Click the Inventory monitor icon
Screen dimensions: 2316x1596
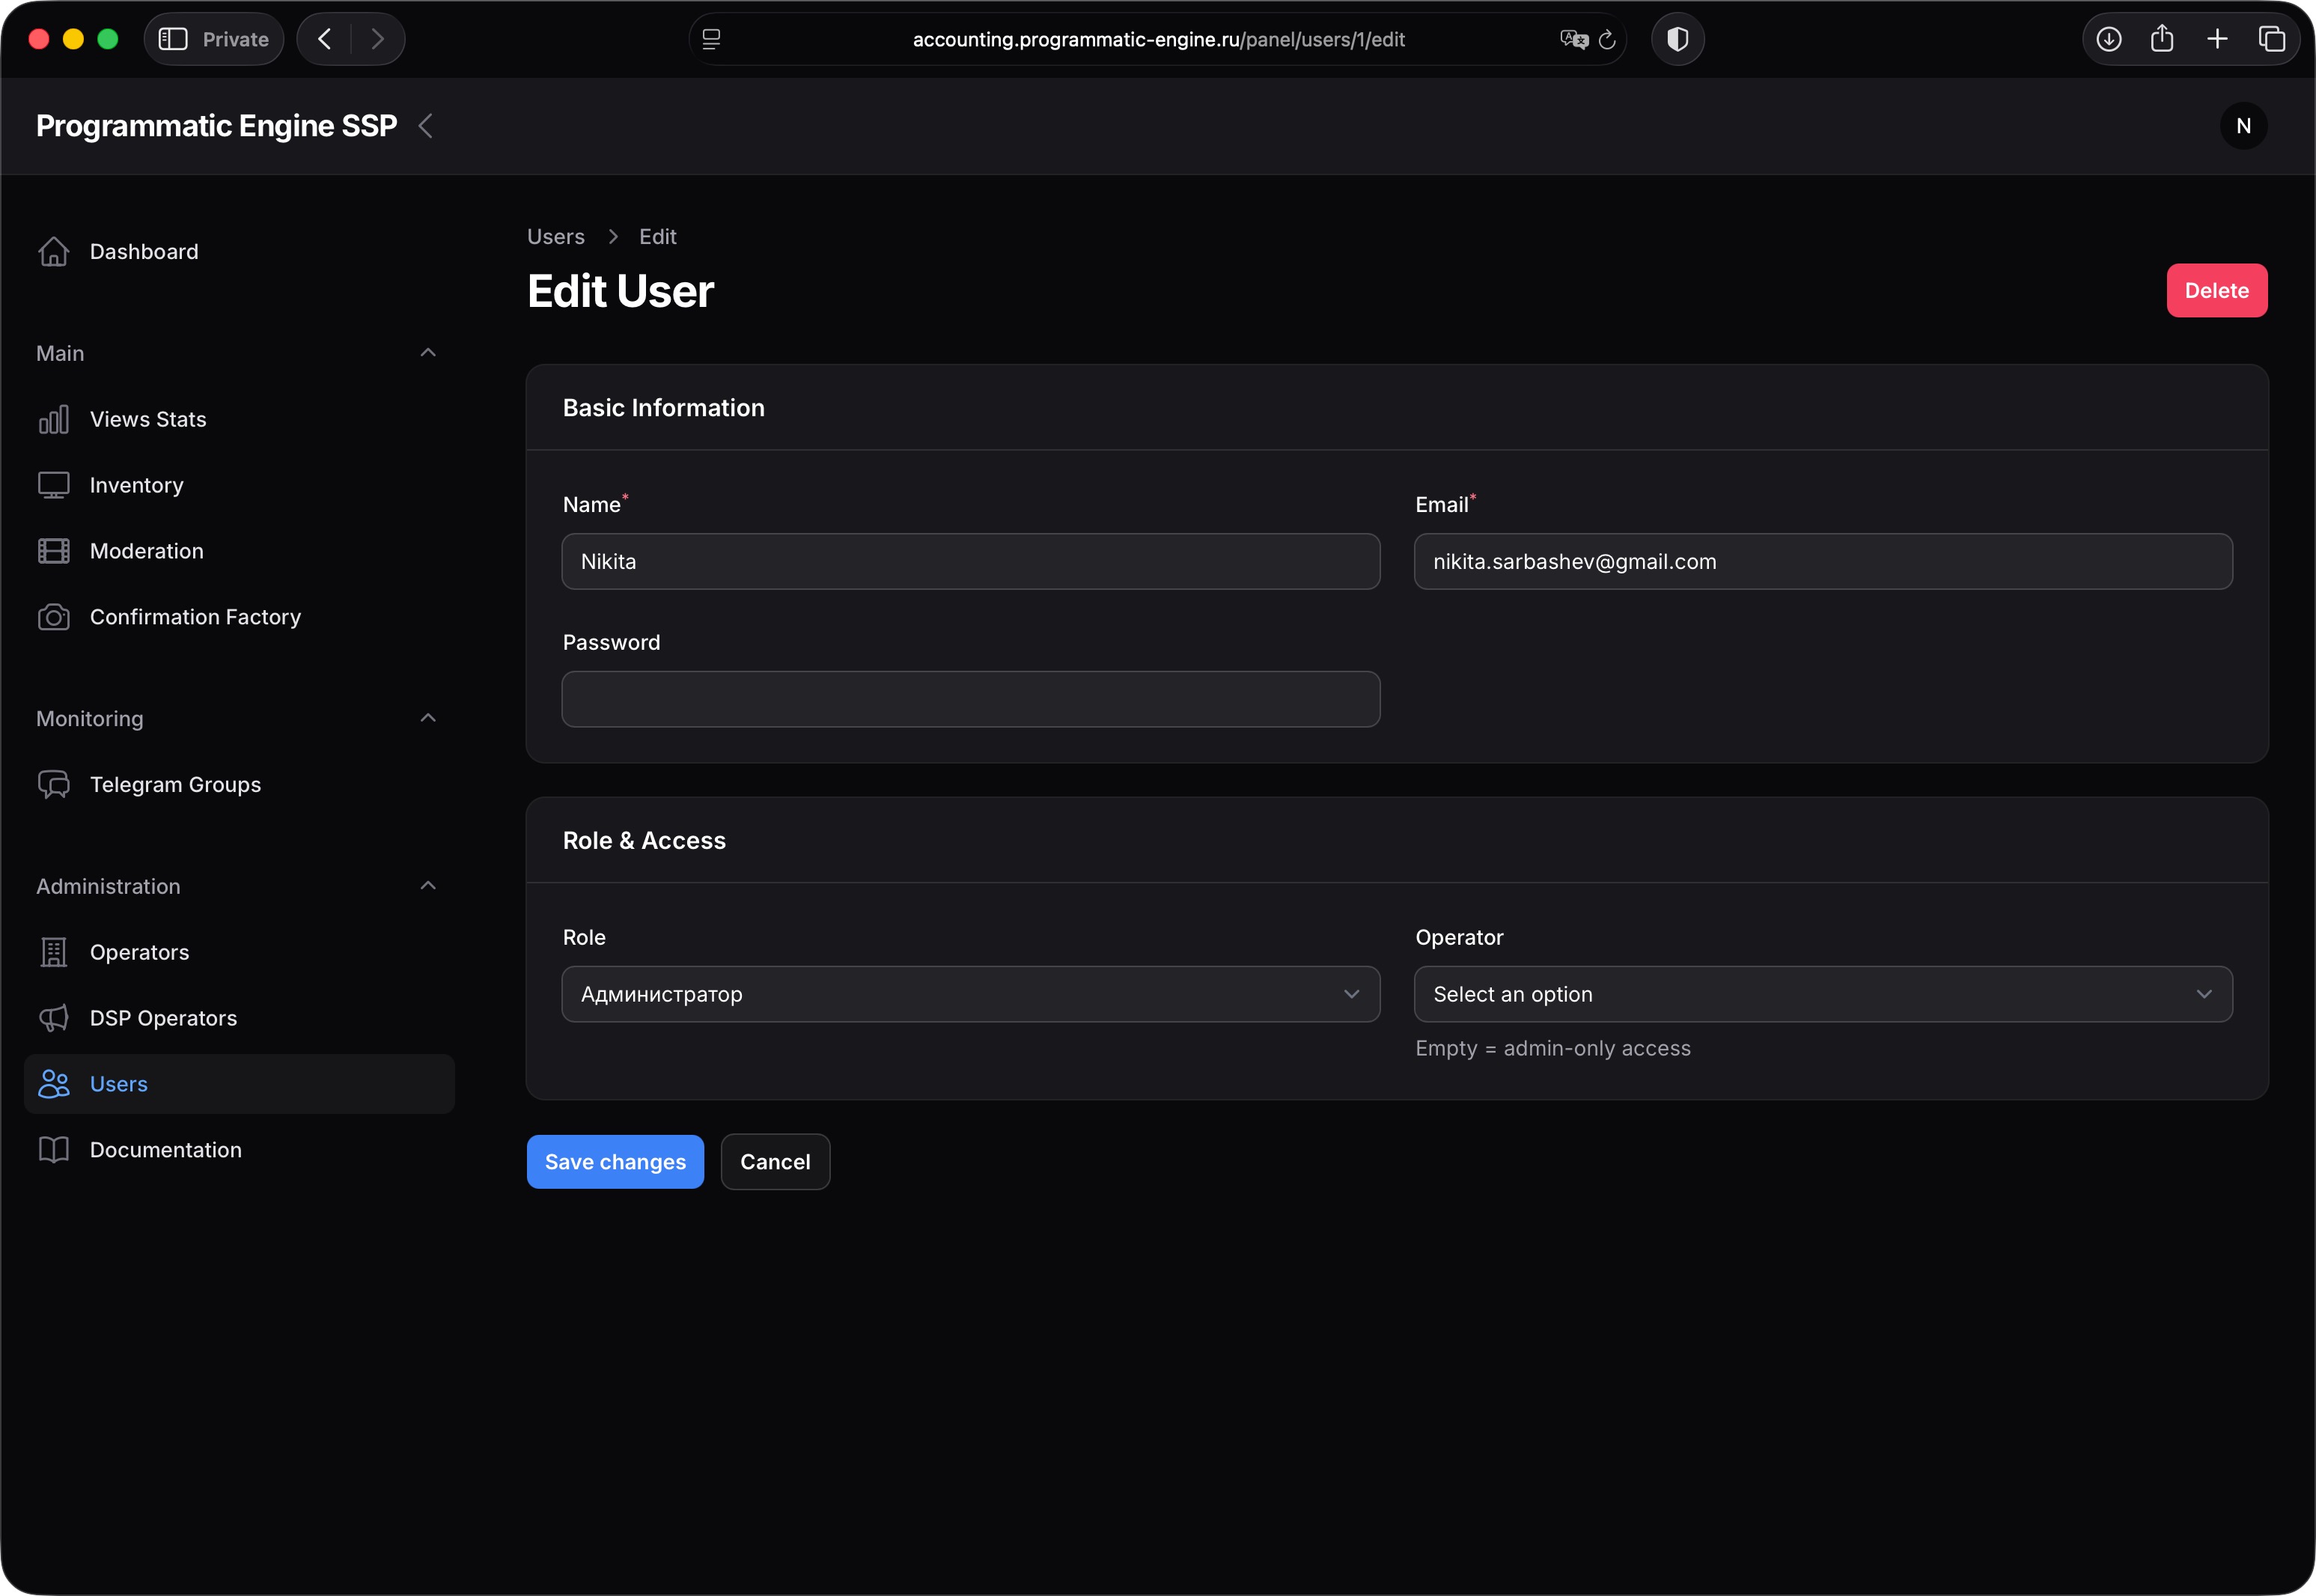coord(54,485)
